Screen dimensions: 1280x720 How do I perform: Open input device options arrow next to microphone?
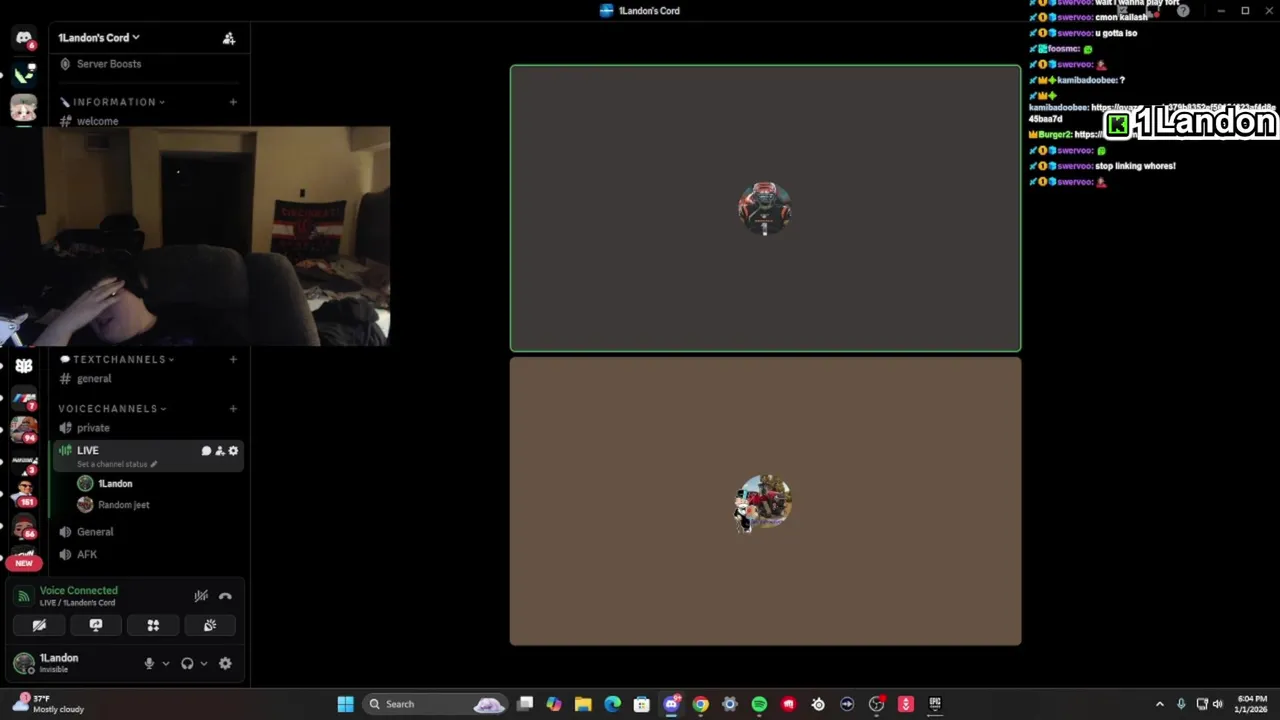[166, 664]
